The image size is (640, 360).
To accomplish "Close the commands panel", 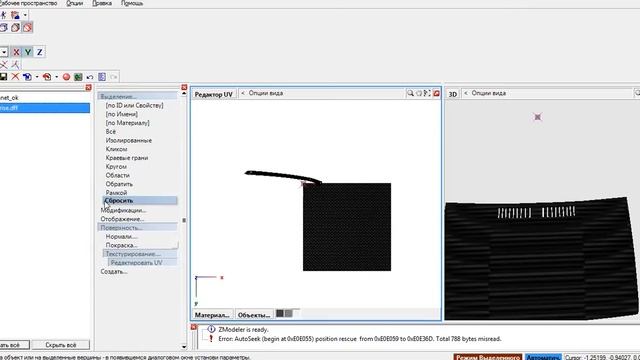I will [x=184, y=87].
